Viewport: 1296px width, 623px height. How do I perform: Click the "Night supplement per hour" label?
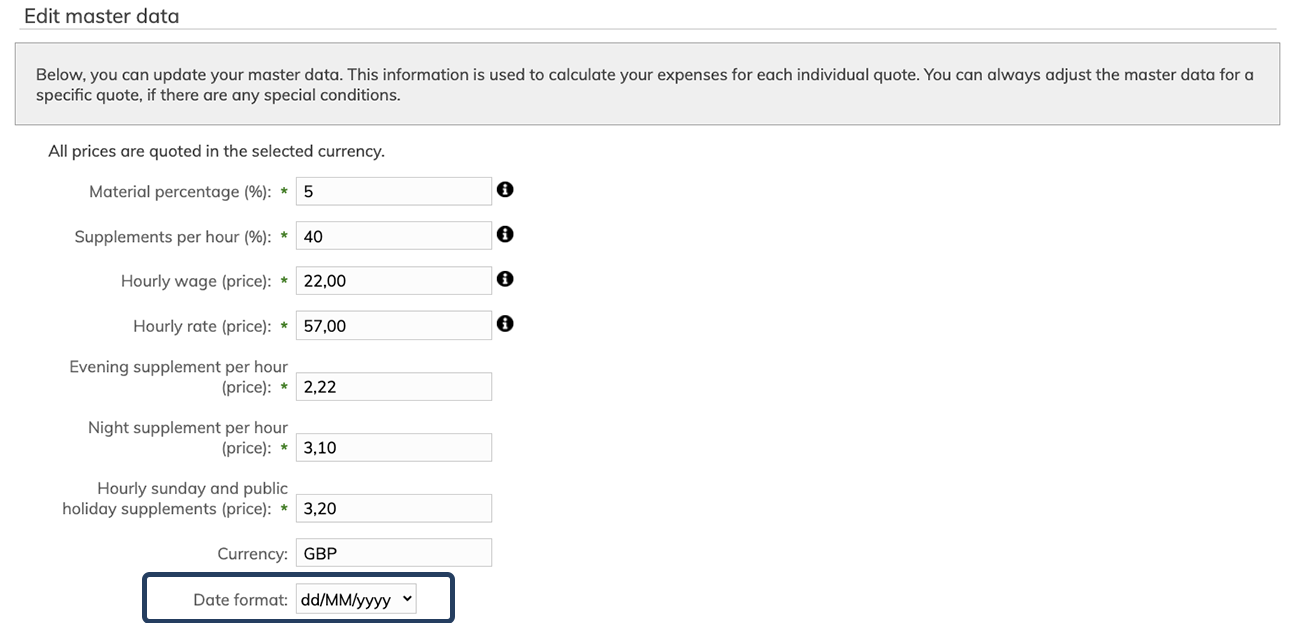coord(187,428)
